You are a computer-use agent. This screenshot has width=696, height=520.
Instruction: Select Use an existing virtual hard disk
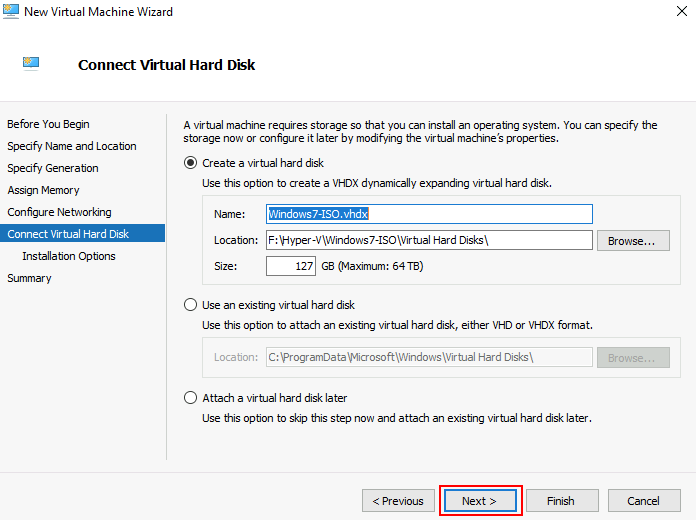(191, 305)
